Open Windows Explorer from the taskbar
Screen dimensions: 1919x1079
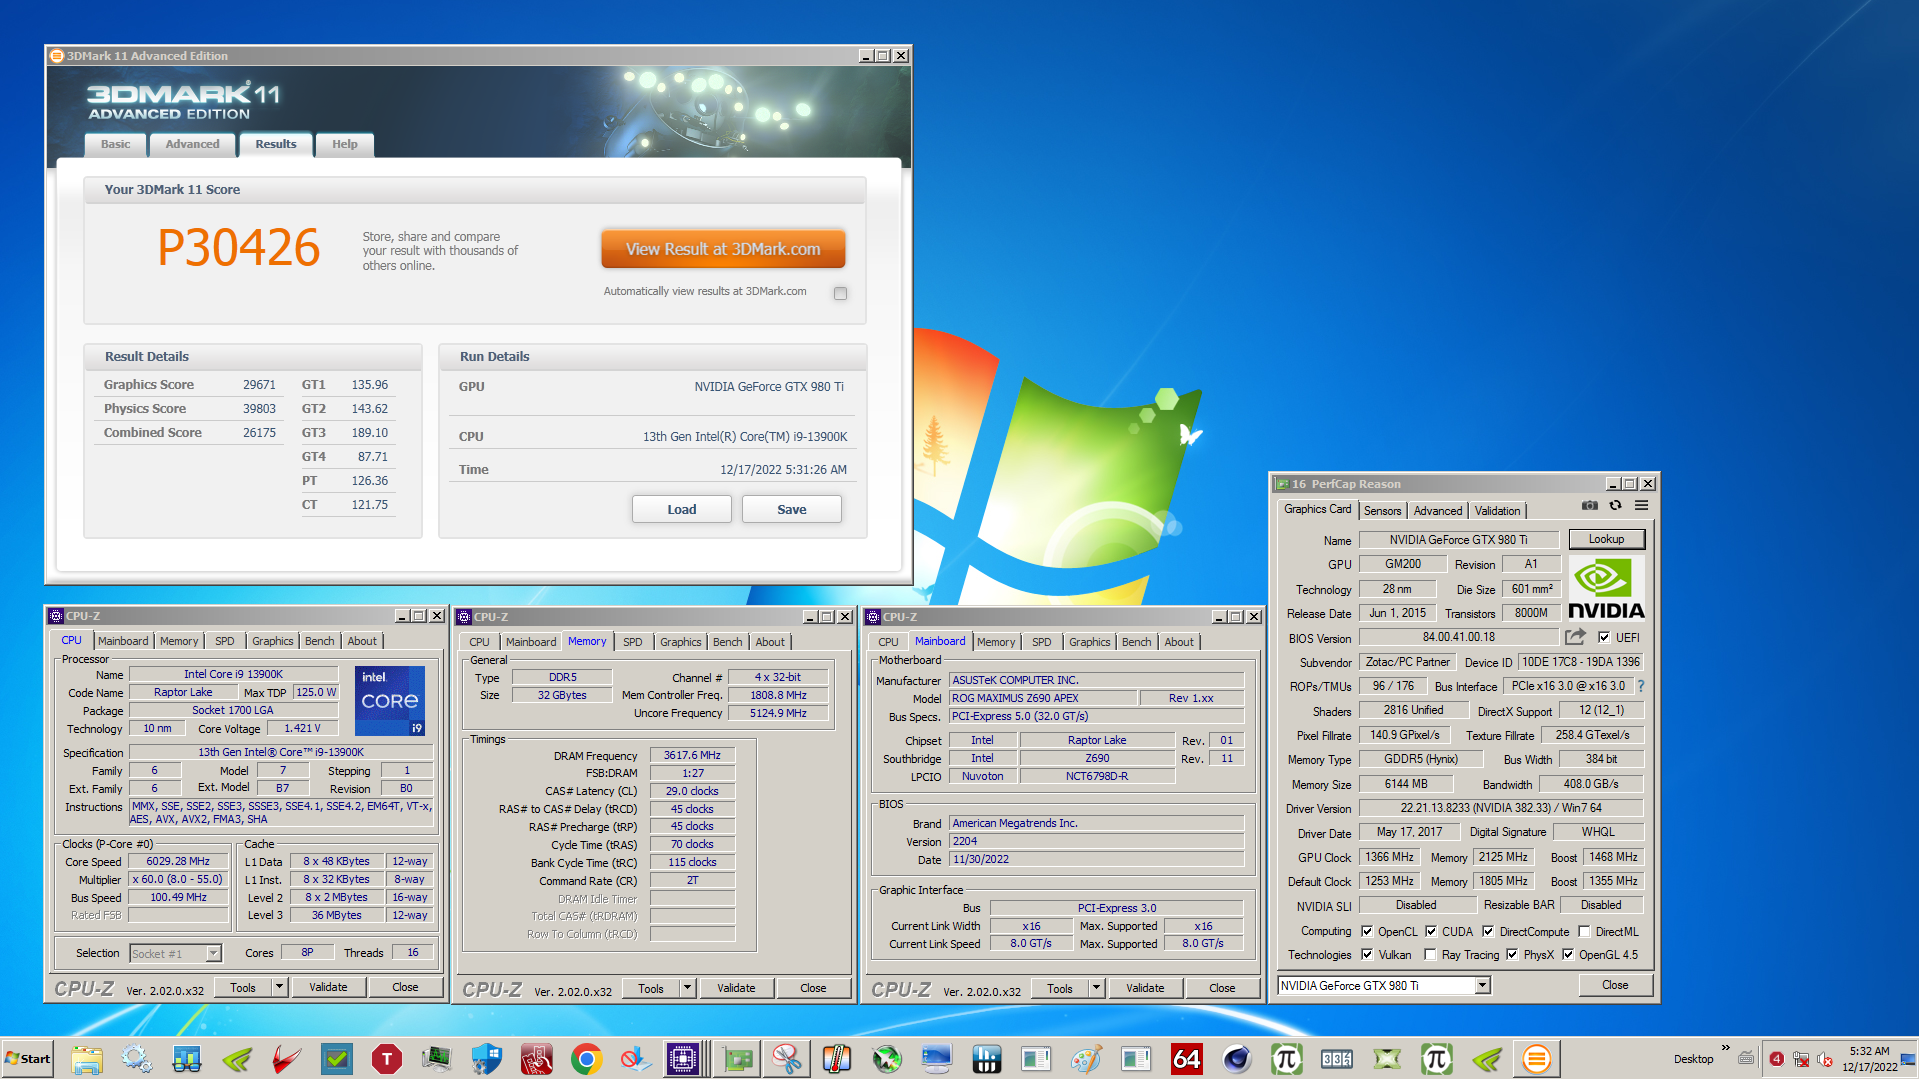(x=87, y=1059)
